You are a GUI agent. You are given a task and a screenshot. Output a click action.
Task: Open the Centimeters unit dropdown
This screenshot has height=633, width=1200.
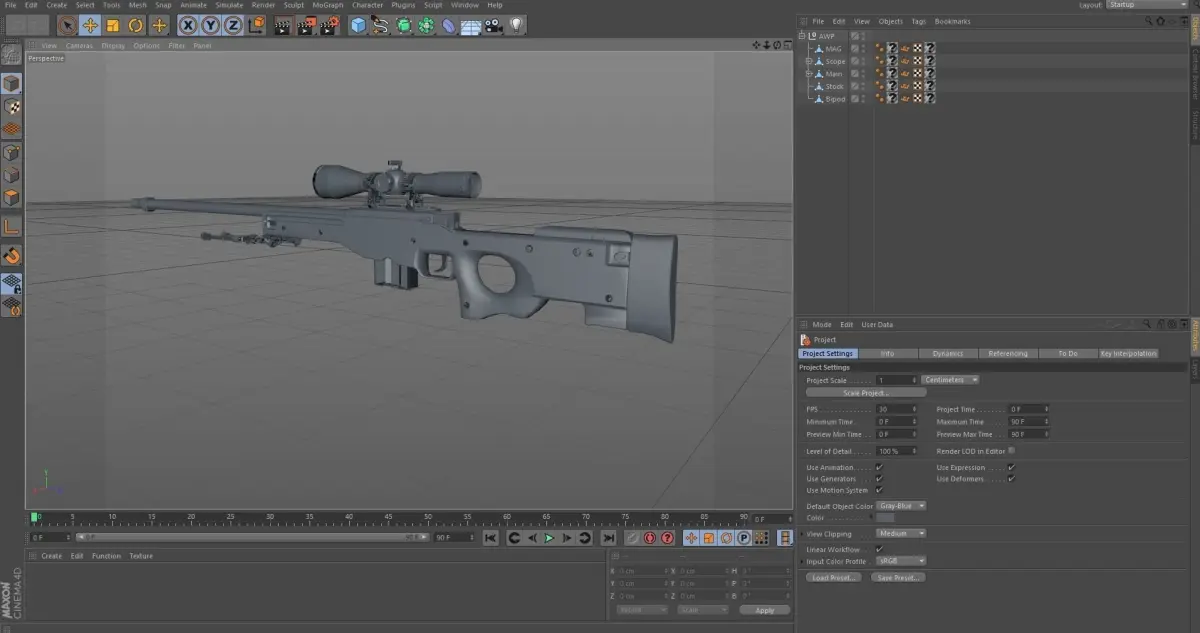coord(950,380)
